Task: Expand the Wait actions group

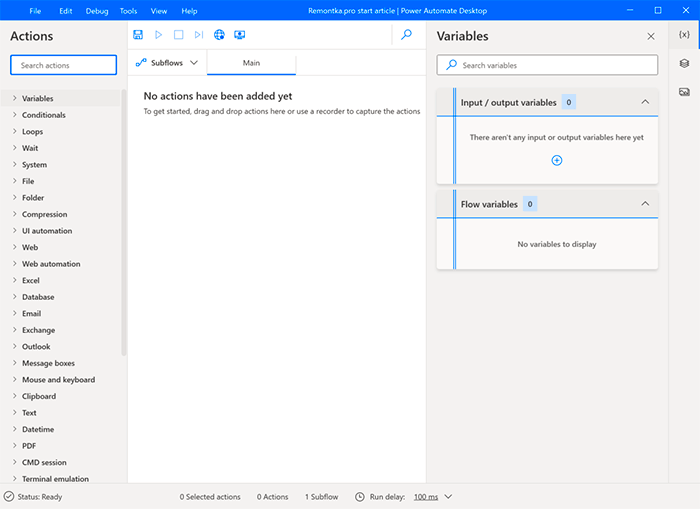Action: click(15, 148)
